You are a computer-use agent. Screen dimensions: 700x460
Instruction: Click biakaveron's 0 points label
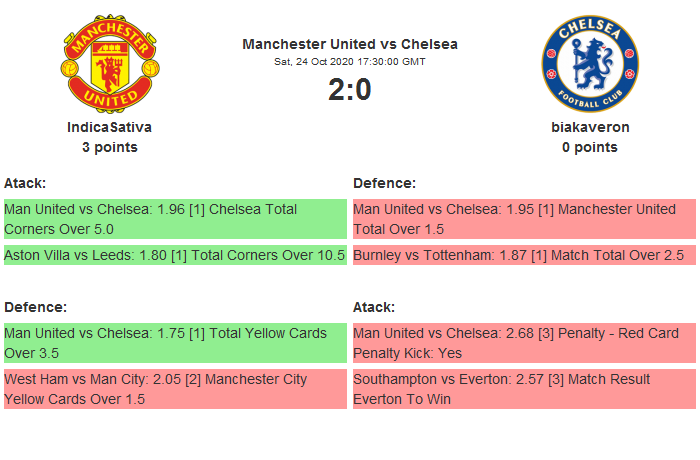(x=590, y=147)
